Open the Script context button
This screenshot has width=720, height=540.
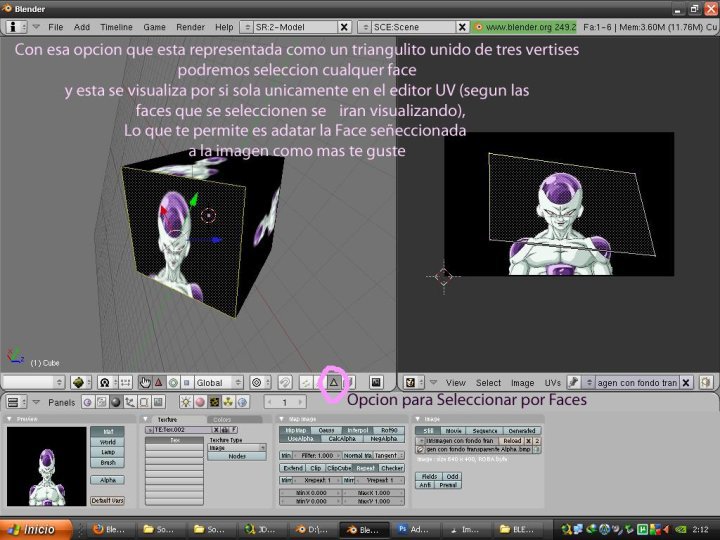point(101,402)
